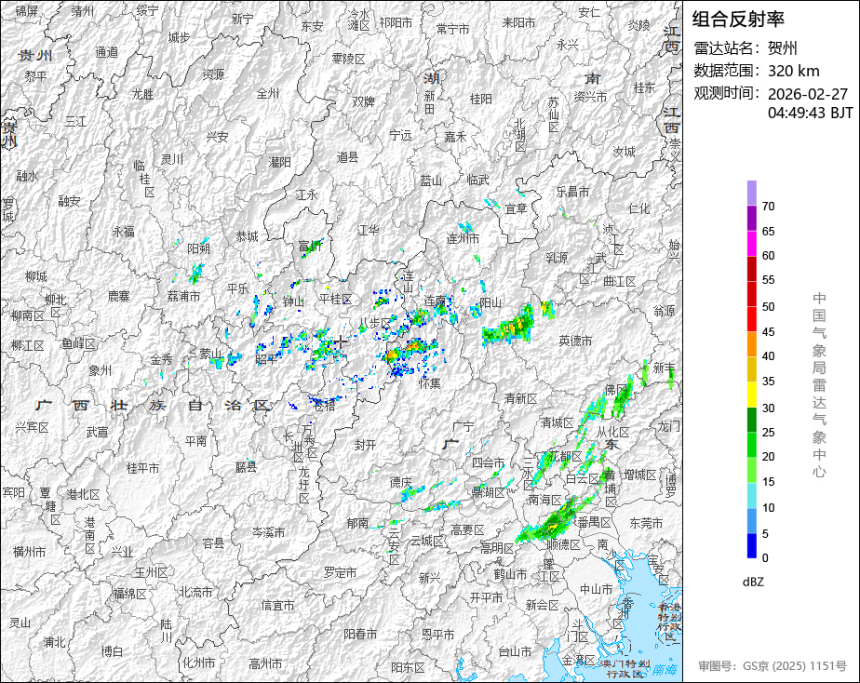Click the 怀集 county label
The width and height of the screenshot is (860, 683).
click(429, 383)
